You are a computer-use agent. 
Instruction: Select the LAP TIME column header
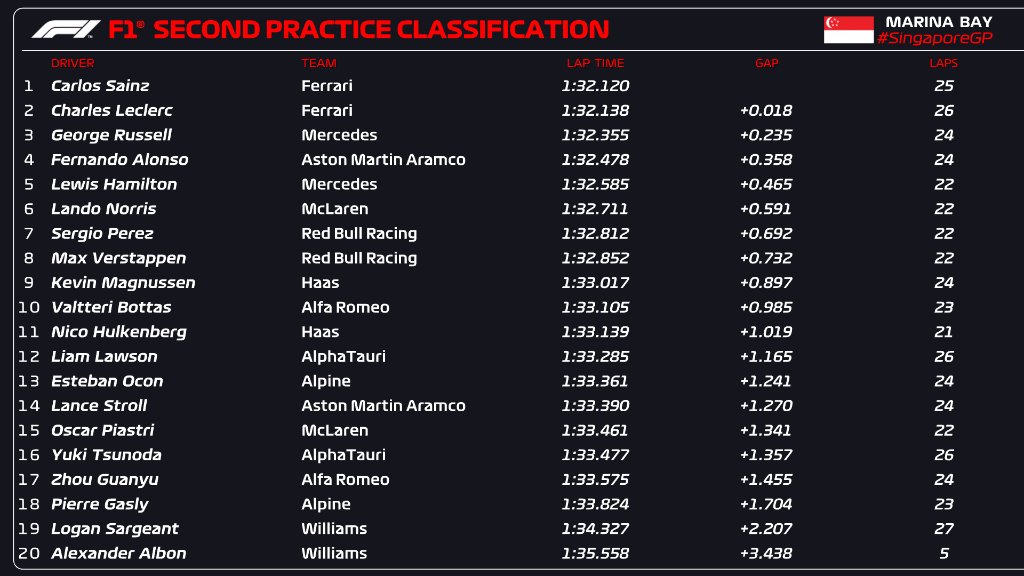(595, 63)
